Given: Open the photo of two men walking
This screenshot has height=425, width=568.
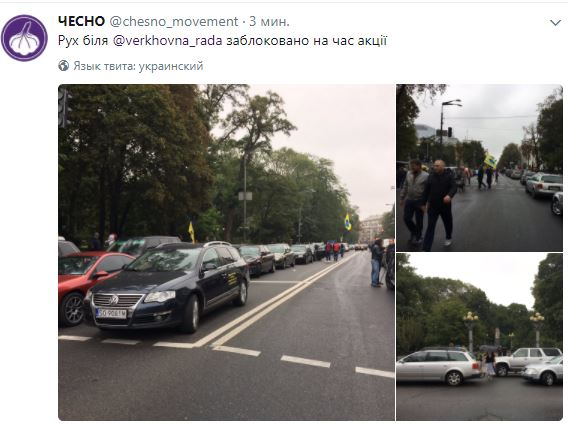Looking at the screenshot, I should tap(479, 168).
